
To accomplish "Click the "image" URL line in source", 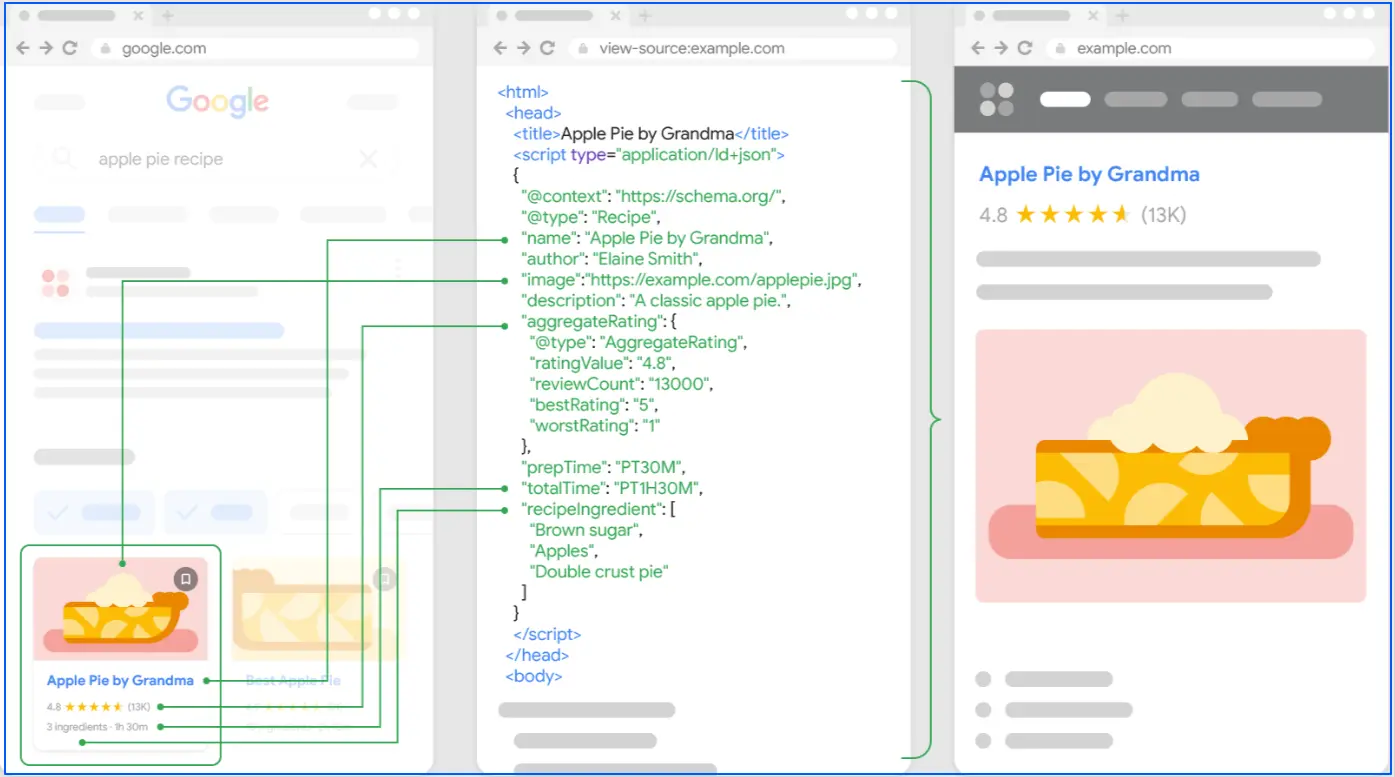I will pyautogui.click(x=691, y=280).
